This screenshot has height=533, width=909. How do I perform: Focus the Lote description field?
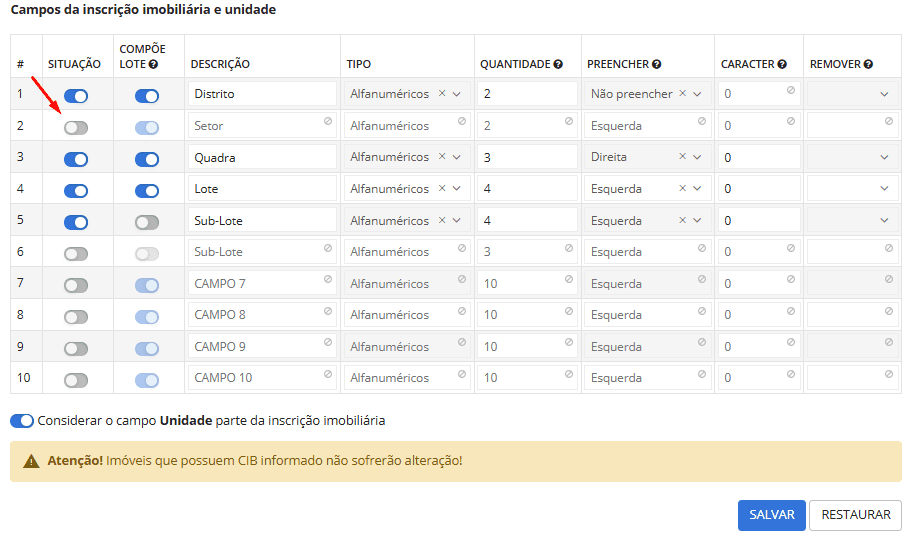click(x=262, y=188)
